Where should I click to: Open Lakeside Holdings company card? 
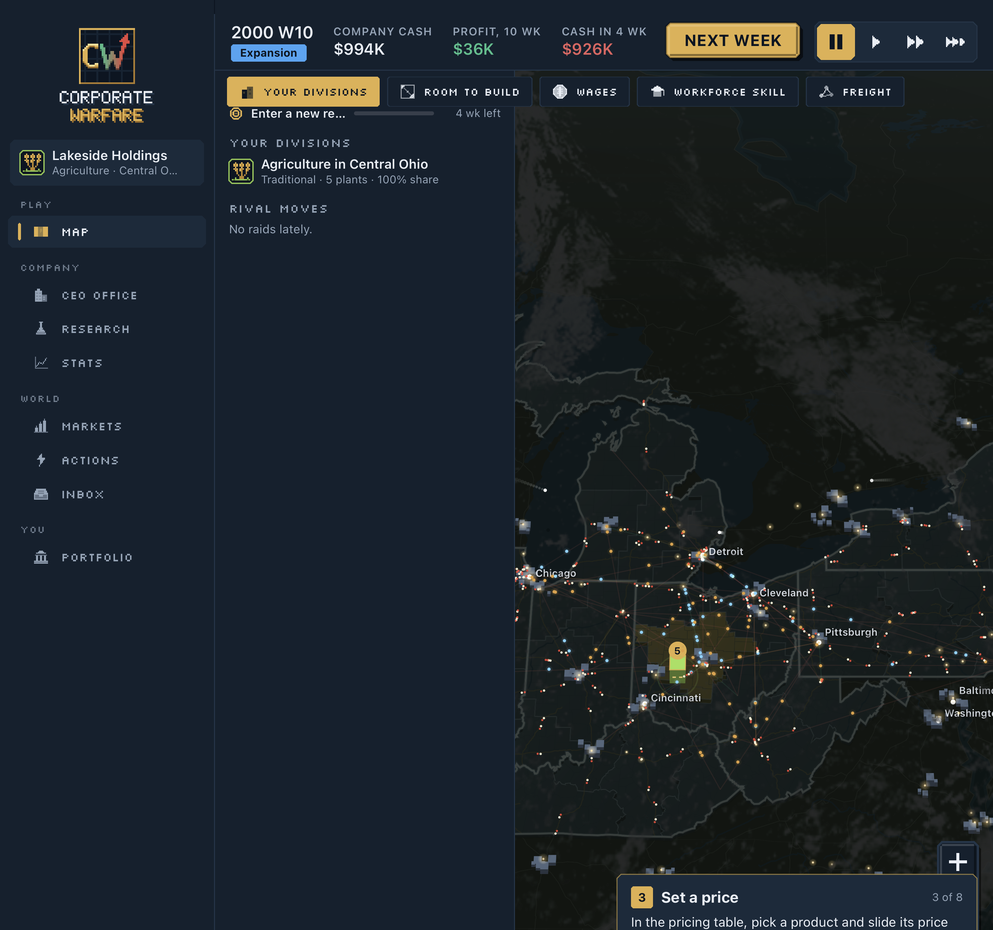click(106, 163)
